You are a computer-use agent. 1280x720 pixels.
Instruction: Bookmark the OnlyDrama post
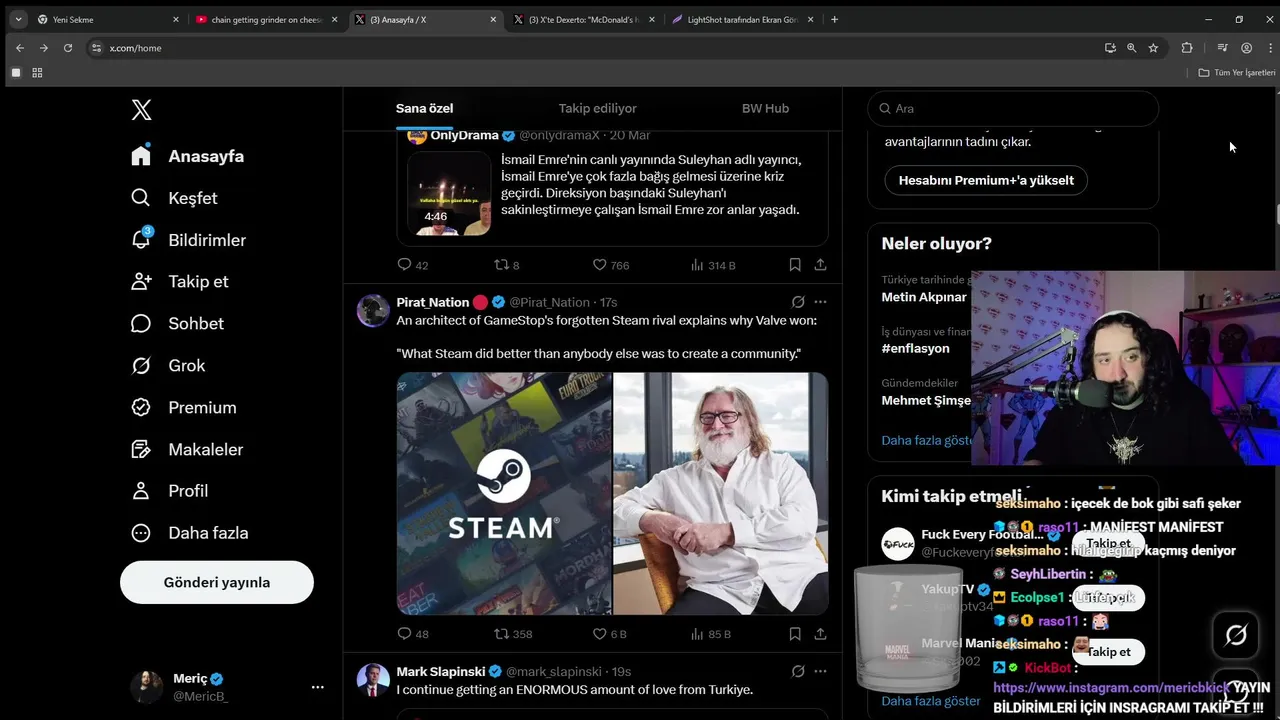(795, 265)
